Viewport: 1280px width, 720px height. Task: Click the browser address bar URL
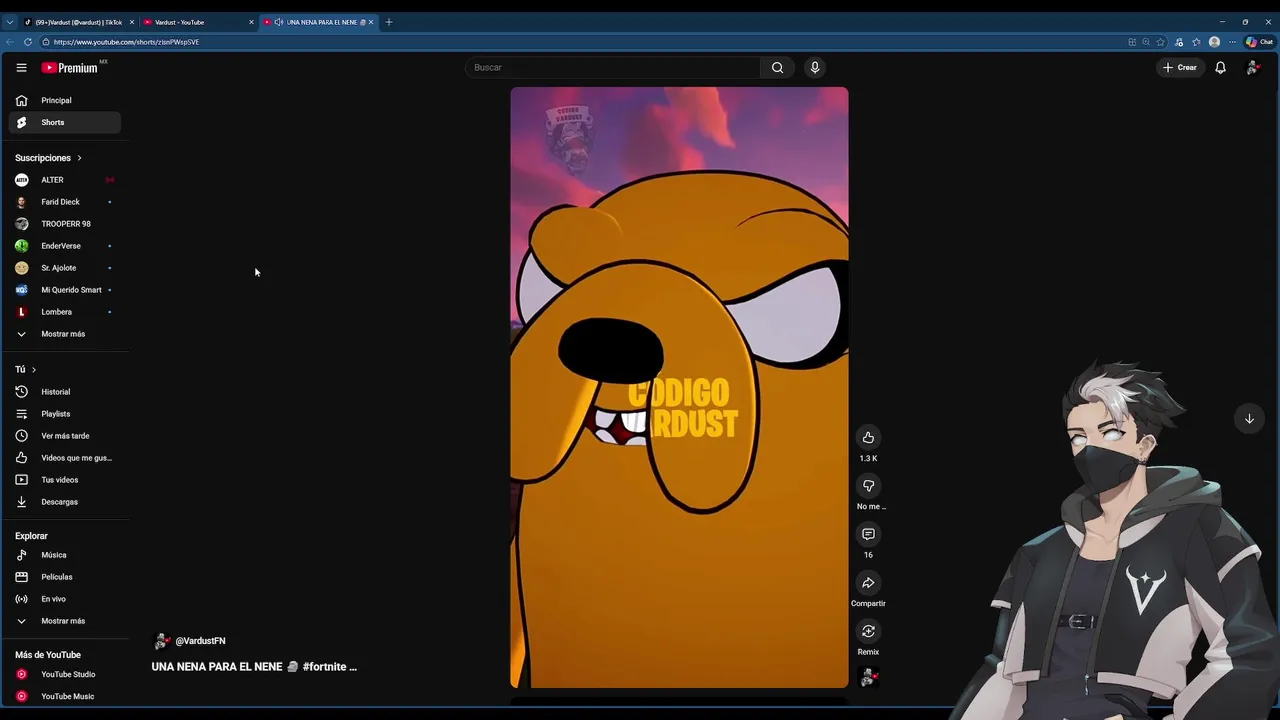[126, 42]
